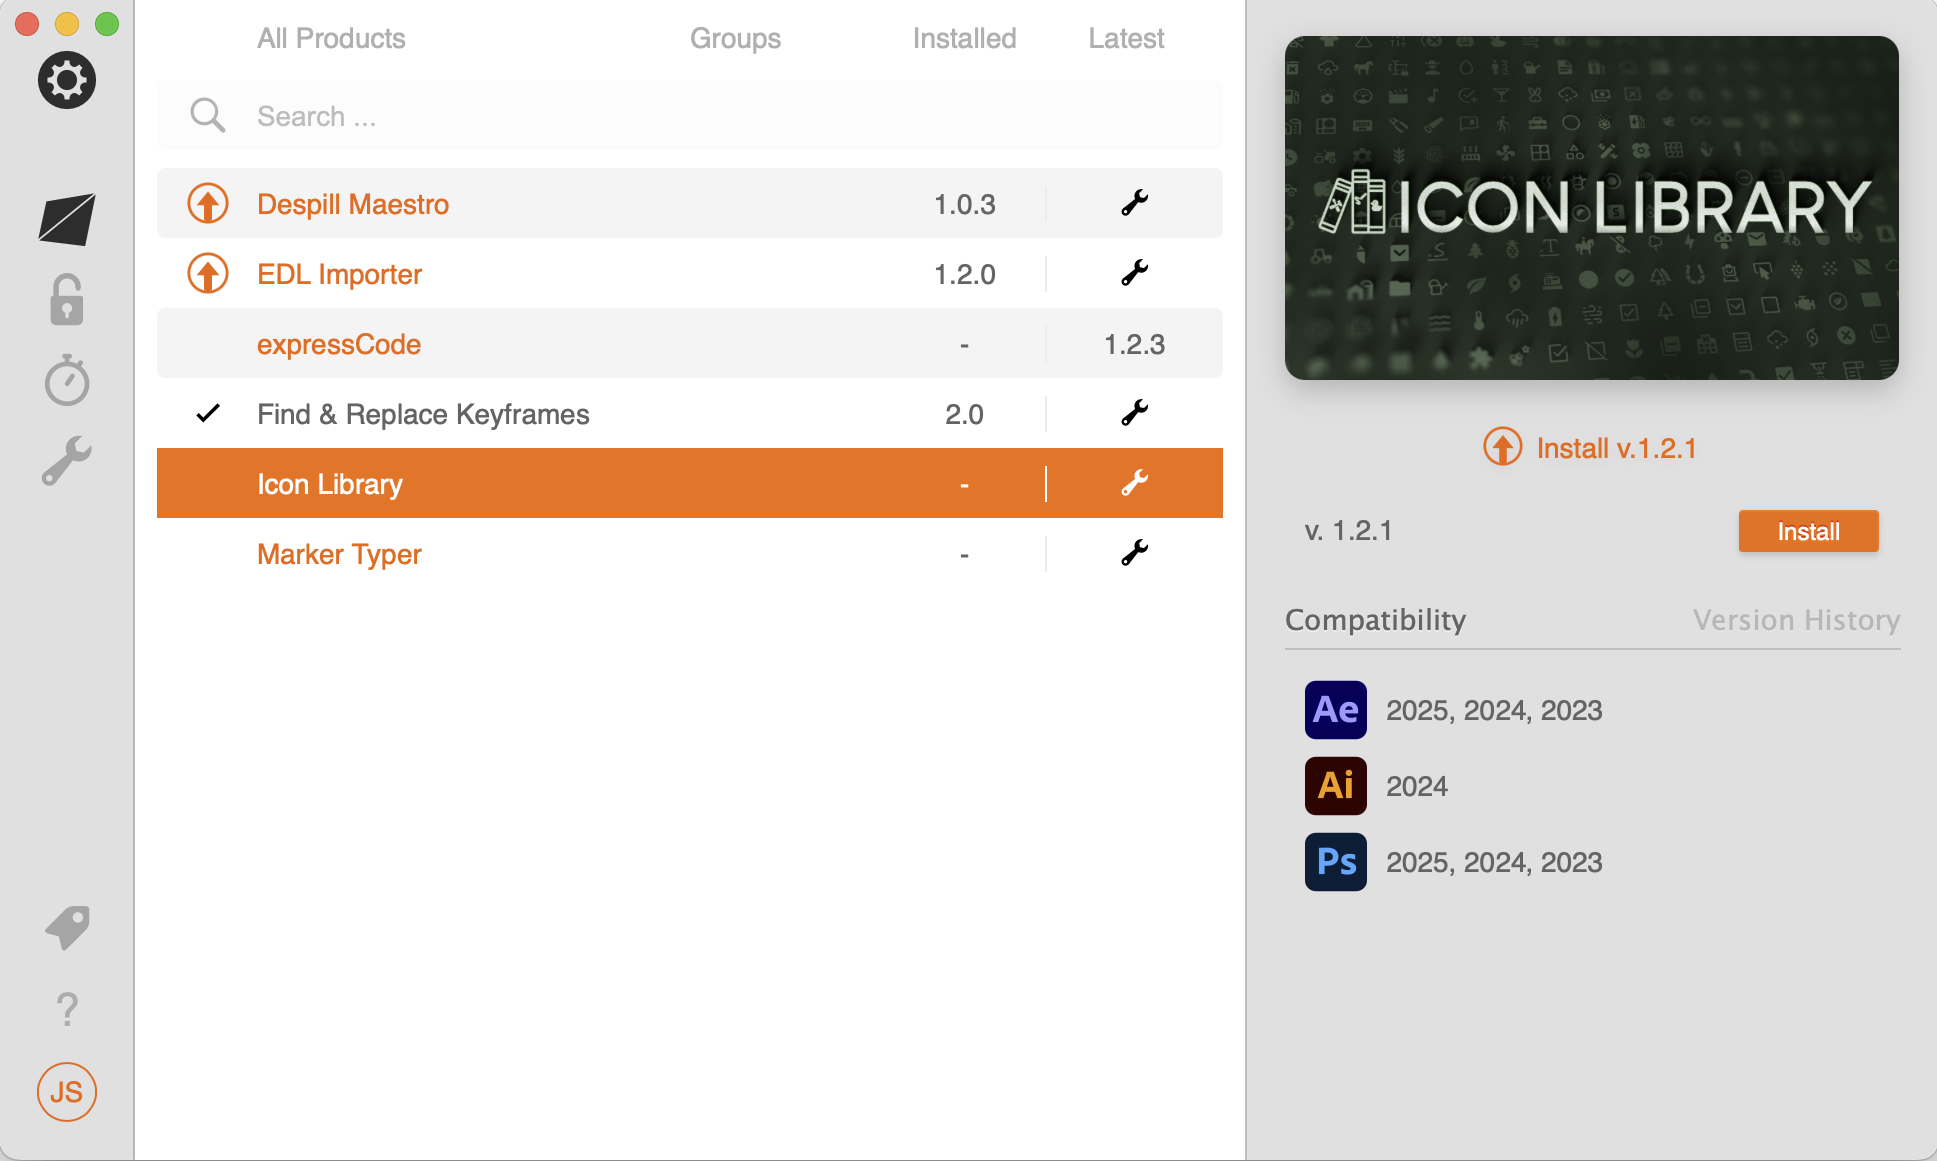Click After Effects versions 2025, 2024, 2023
The image size is (1937, 1161).
coord(1494,710)
